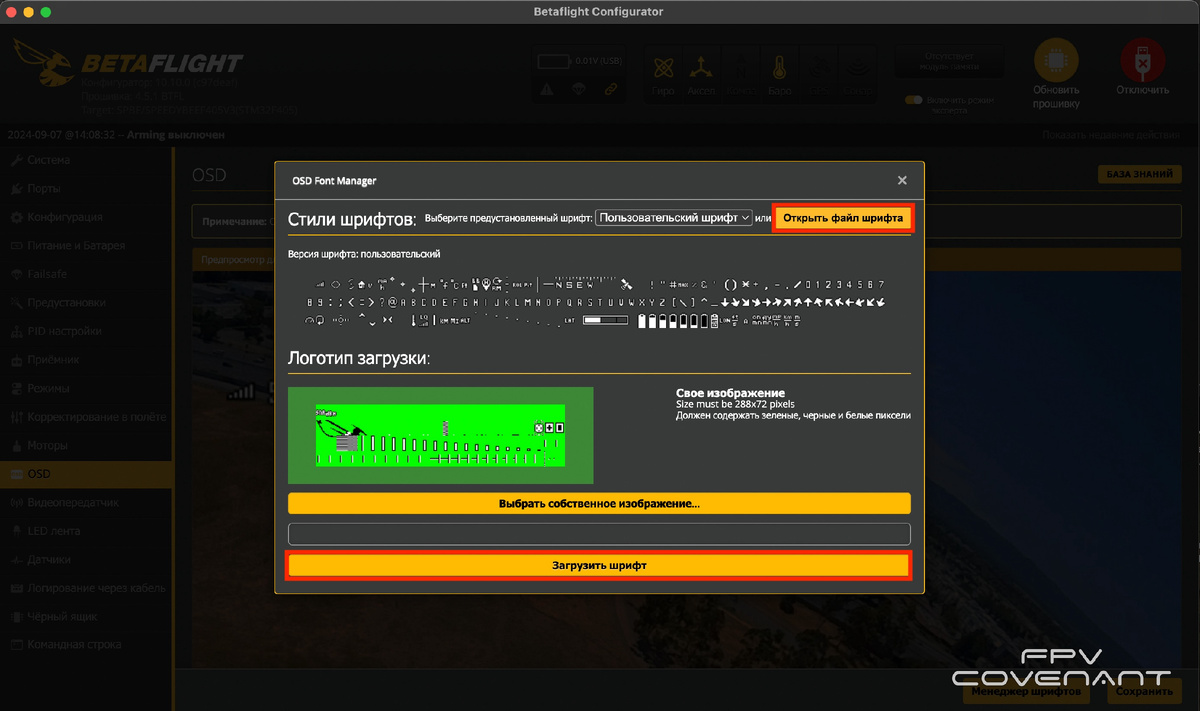Close the OSD Font Manager dialog

902,180
